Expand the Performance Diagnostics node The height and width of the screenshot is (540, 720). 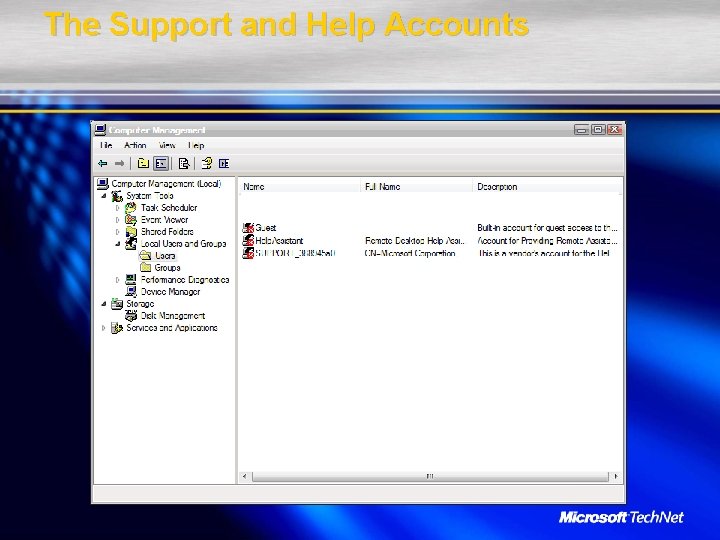[x=118, y=279]
